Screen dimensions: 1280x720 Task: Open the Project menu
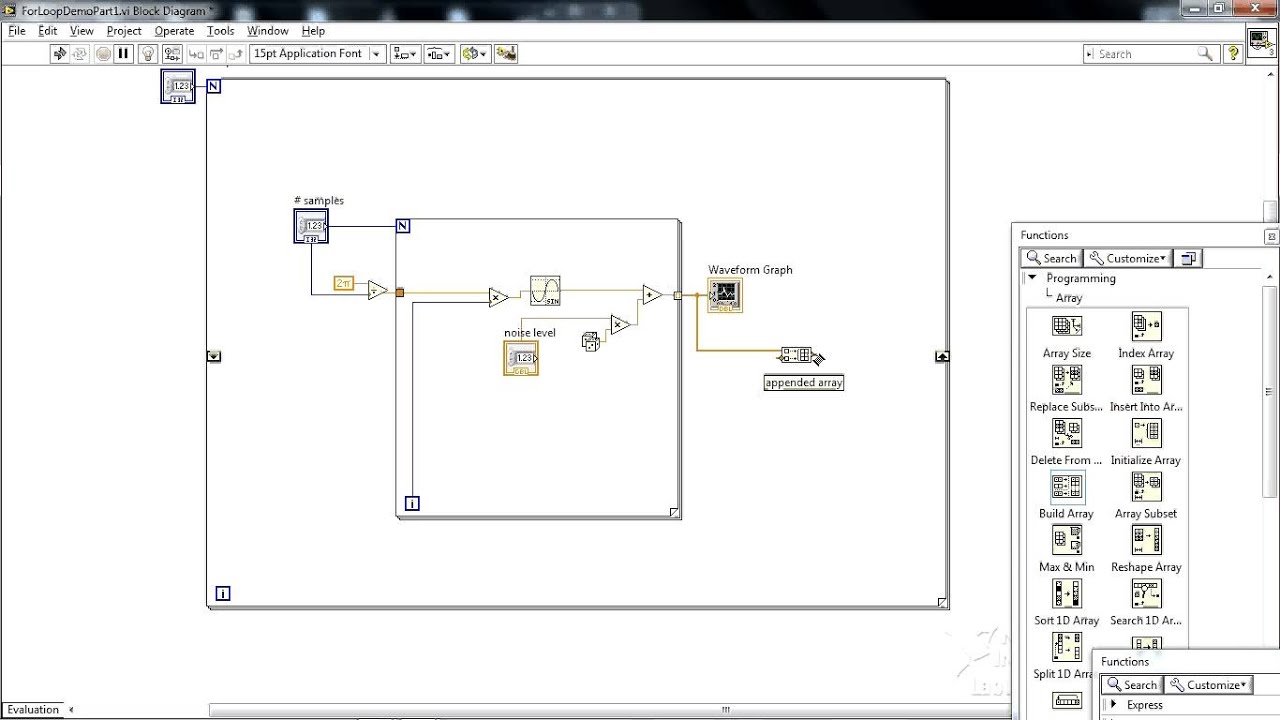[124, 31]
